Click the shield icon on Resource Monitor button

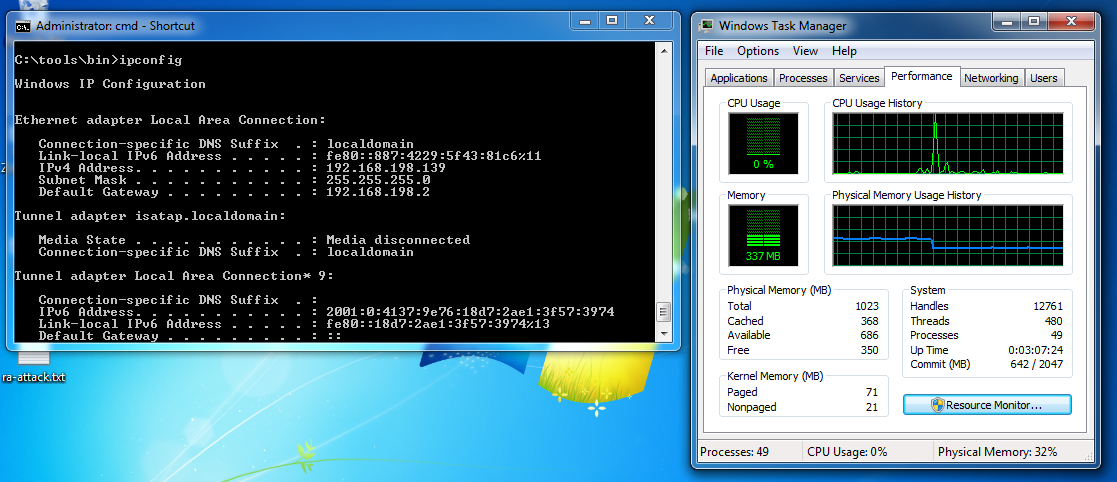tap(937, 405)
